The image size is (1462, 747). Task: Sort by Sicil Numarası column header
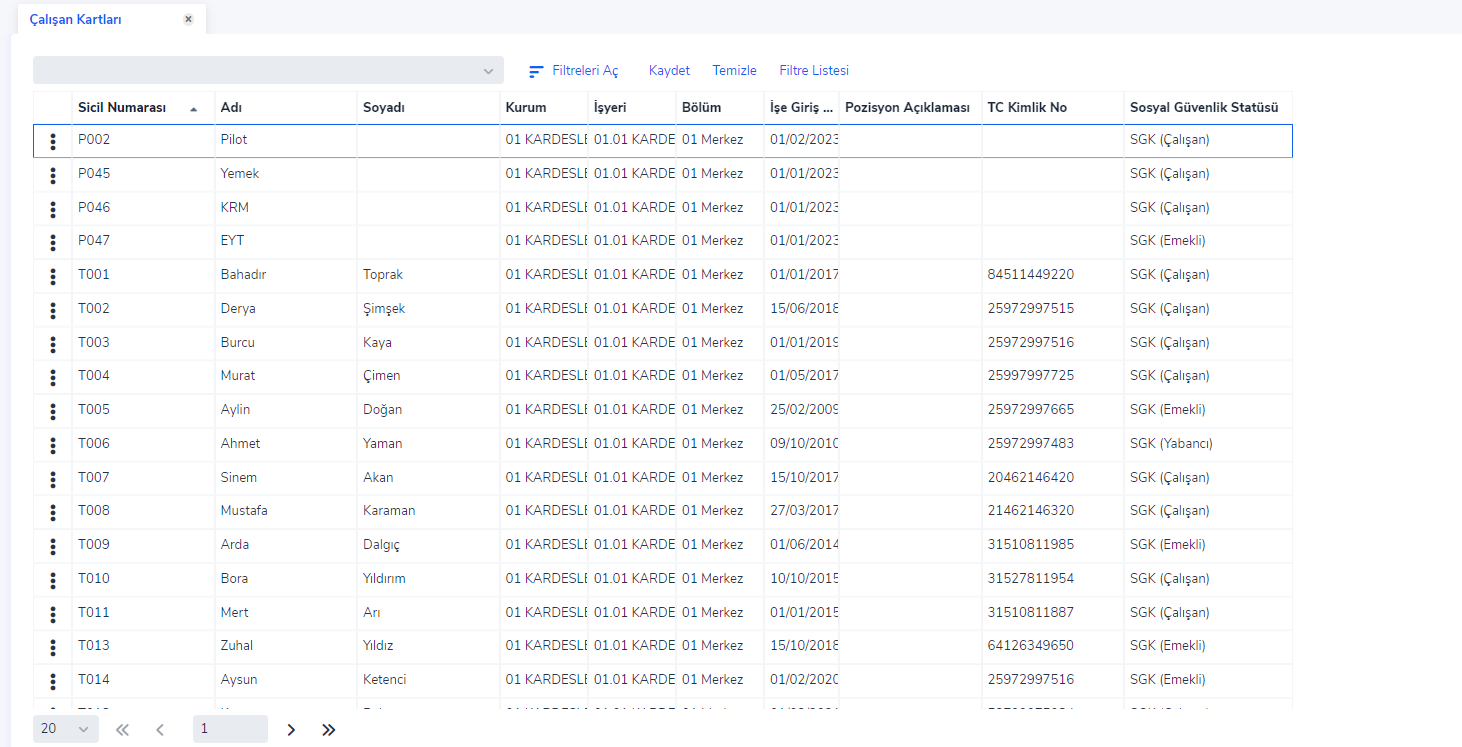pos(122,108)
